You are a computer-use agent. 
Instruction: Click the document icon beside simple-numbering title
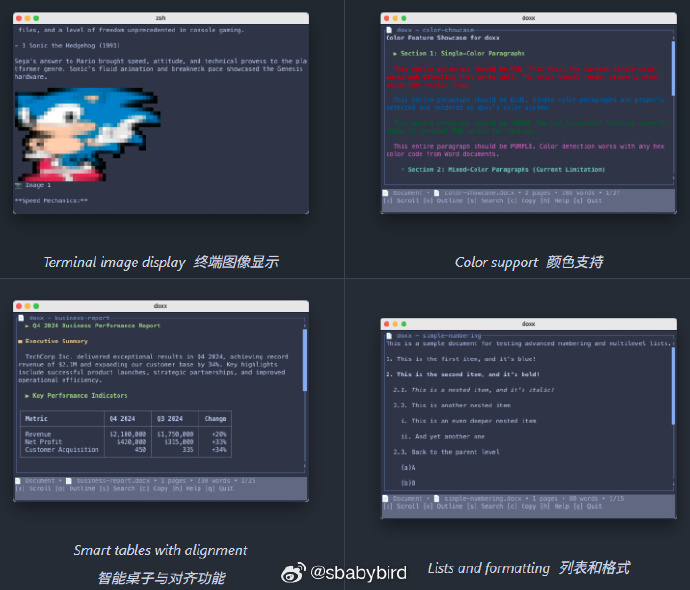coord(389,336)
